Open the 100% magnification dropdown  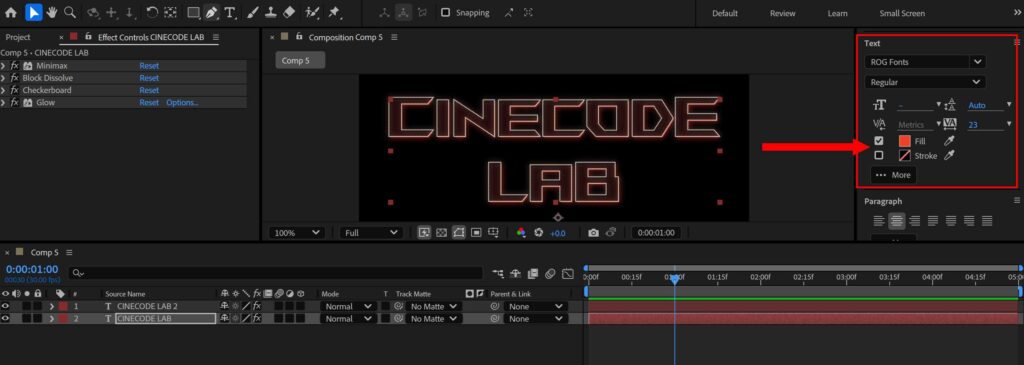click(x=296, y=232)
